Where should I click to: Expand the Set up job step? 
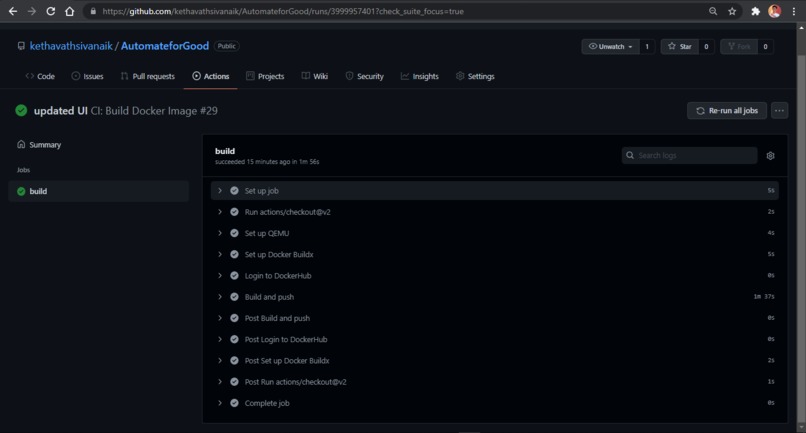tap(220, 191)
